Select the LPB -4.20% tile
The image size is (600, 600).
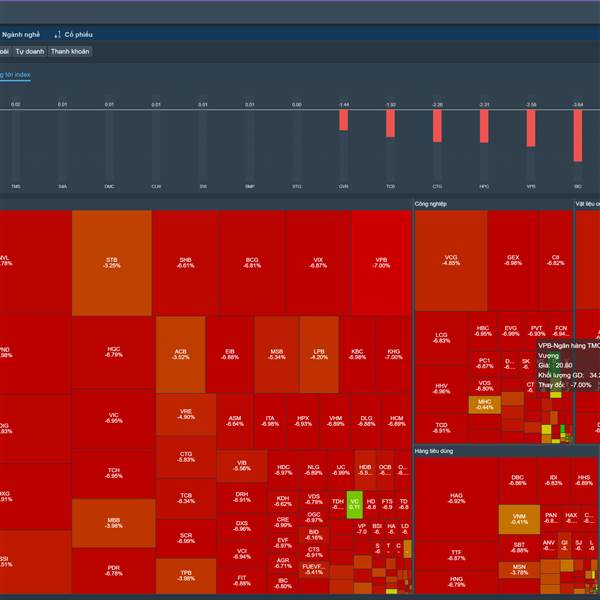319,354
